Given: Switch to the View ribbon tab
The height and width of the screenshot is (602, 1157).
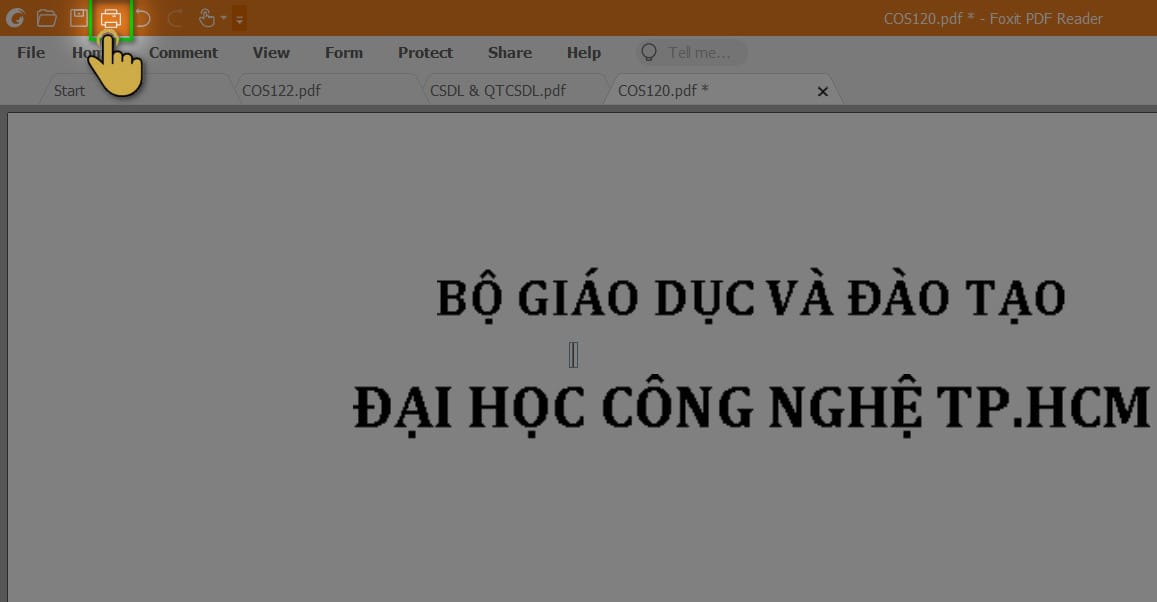Looking at the screenshot, I should tap(271, 52).
